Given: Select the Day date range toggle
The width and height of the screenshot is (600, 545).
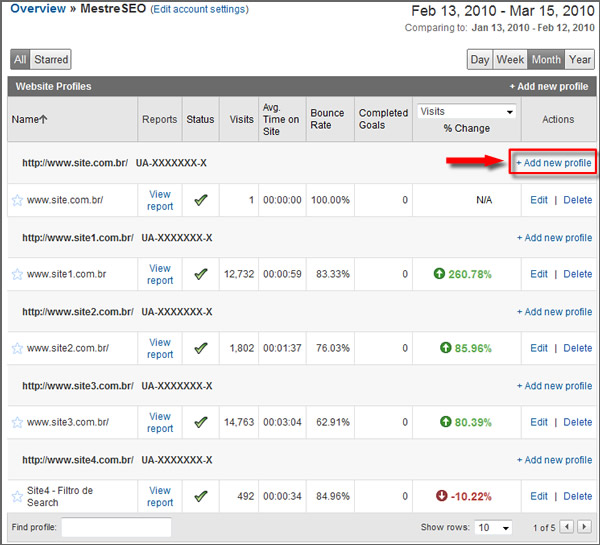Looking at the screenshot, I should tap(480, 60).
